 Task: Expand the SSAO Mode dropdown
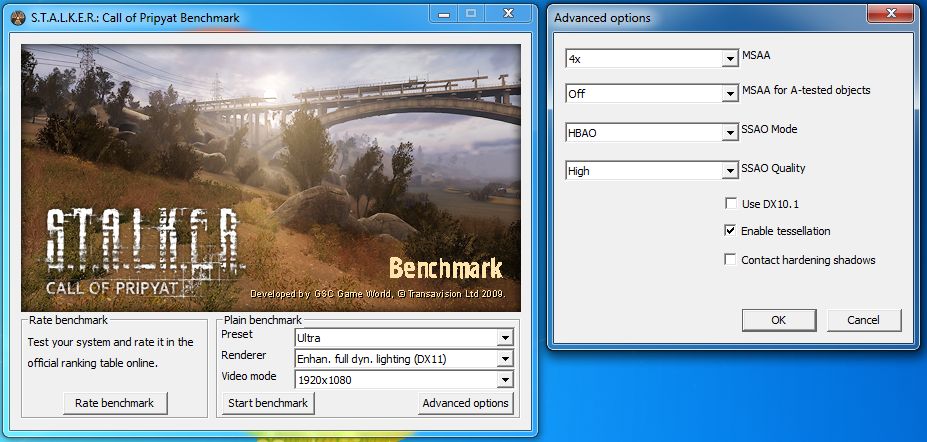tap(652, 133)
